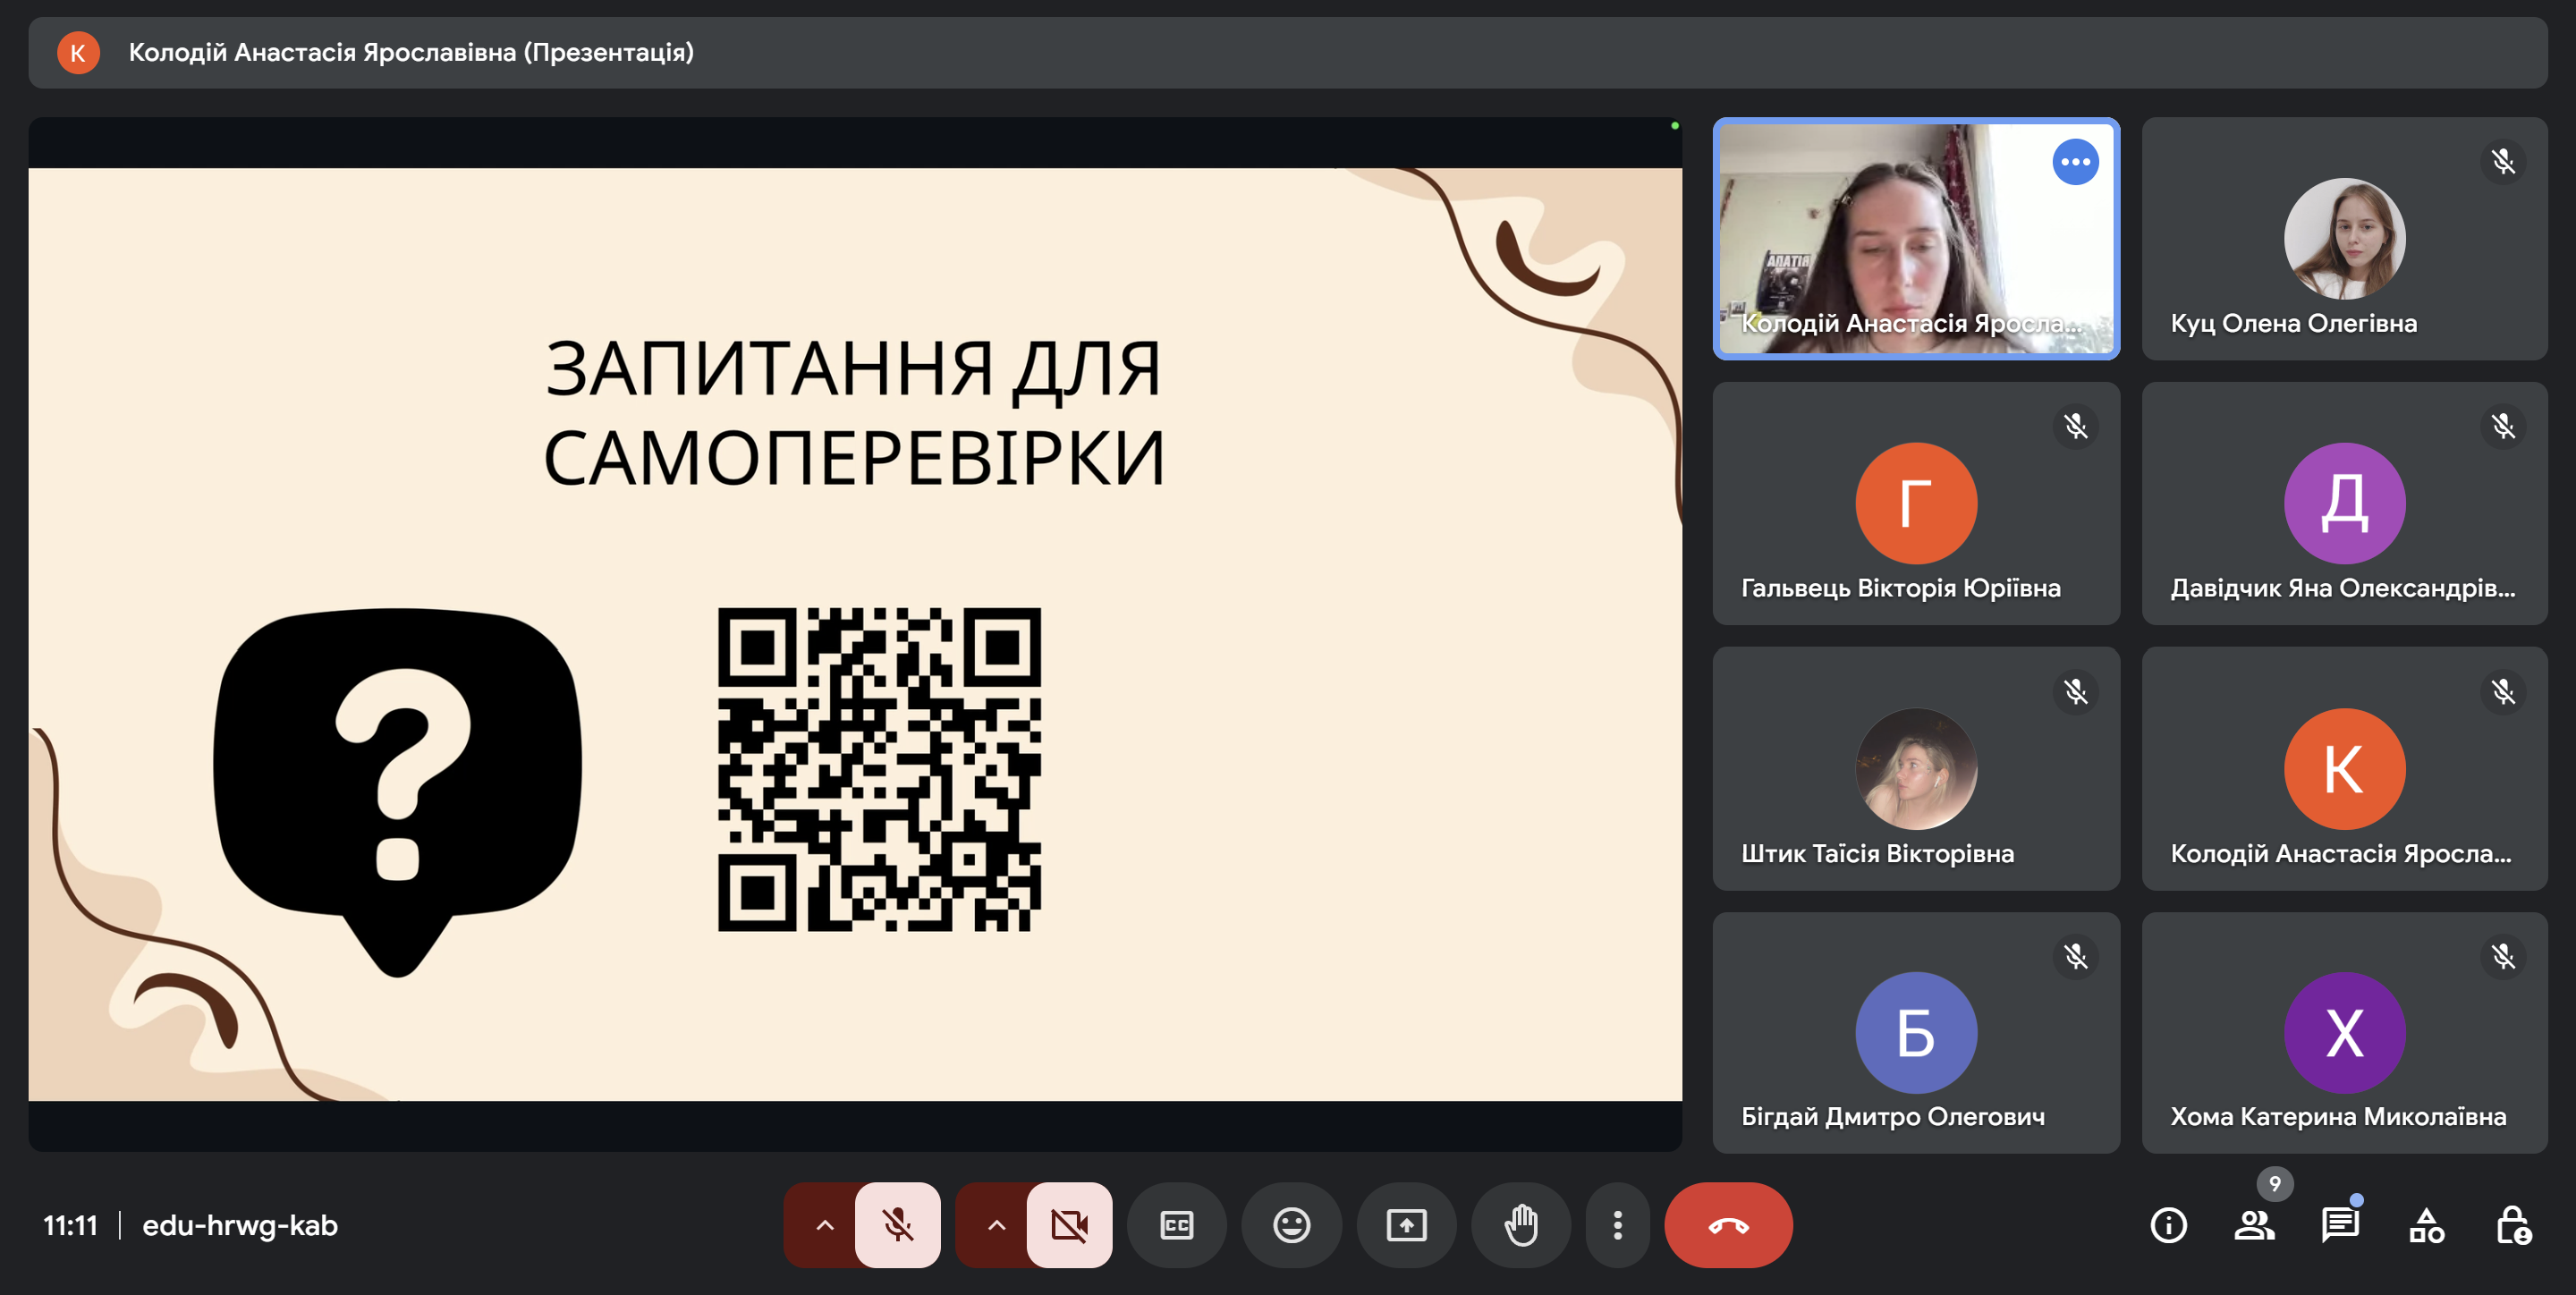This screenshot has width=2576, height=1295.
Task: Open the chat messages panel
Action: point(2340,1225)
